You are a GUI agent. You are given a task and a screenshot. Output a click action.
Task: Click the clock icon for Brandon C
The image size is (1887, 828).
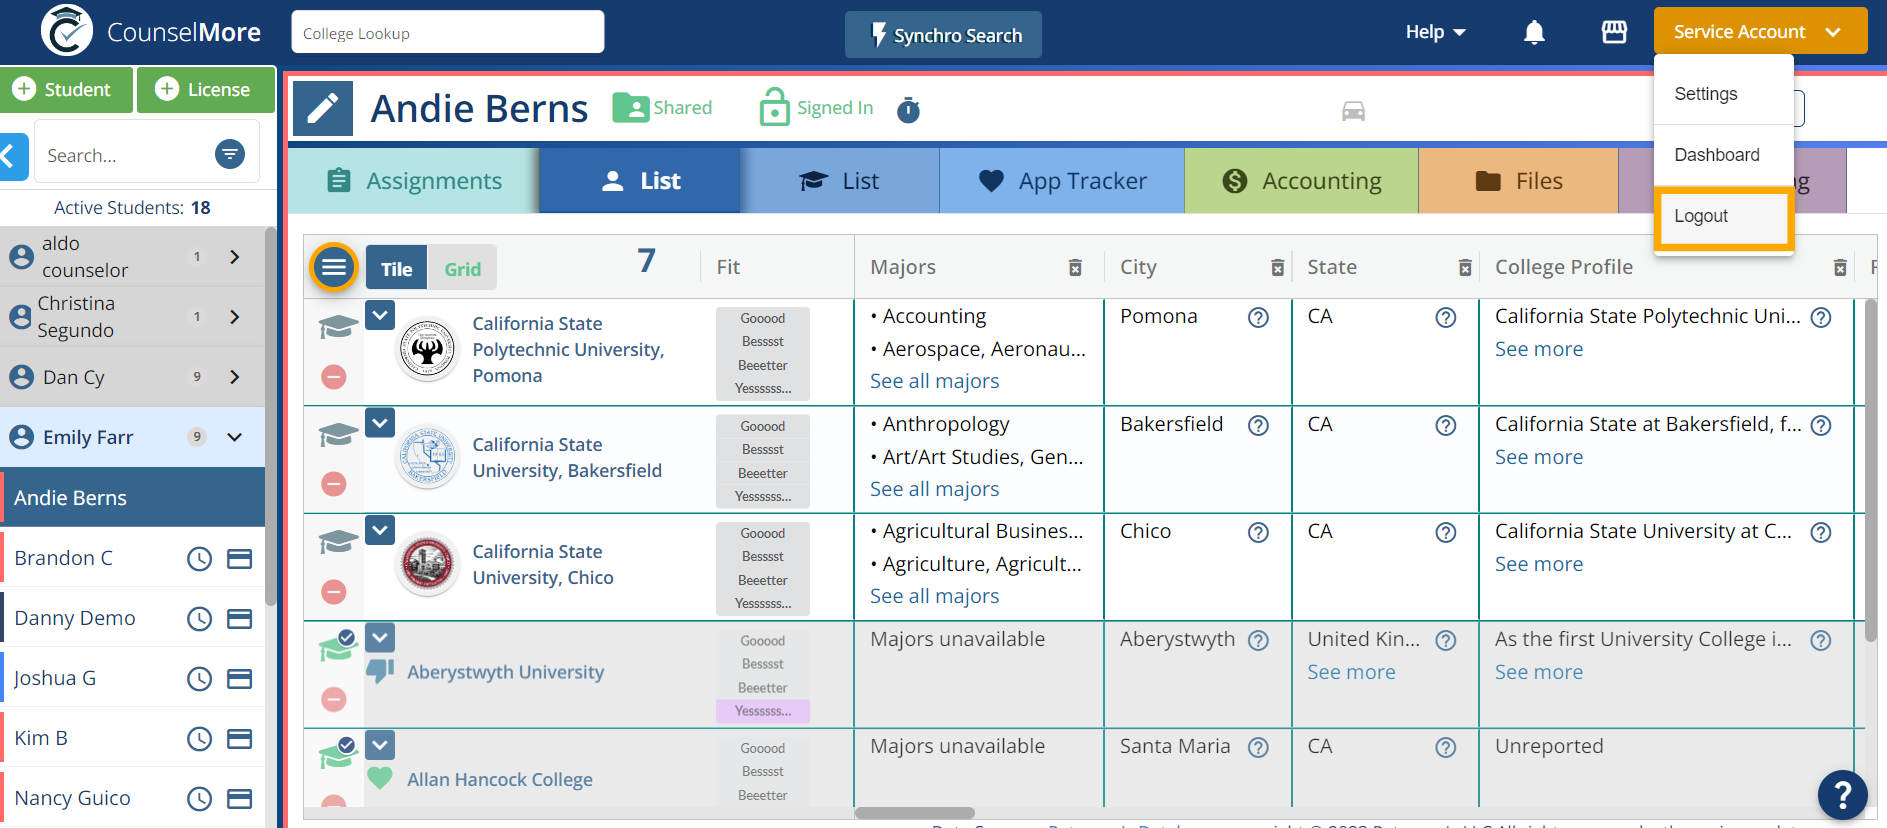200,558
